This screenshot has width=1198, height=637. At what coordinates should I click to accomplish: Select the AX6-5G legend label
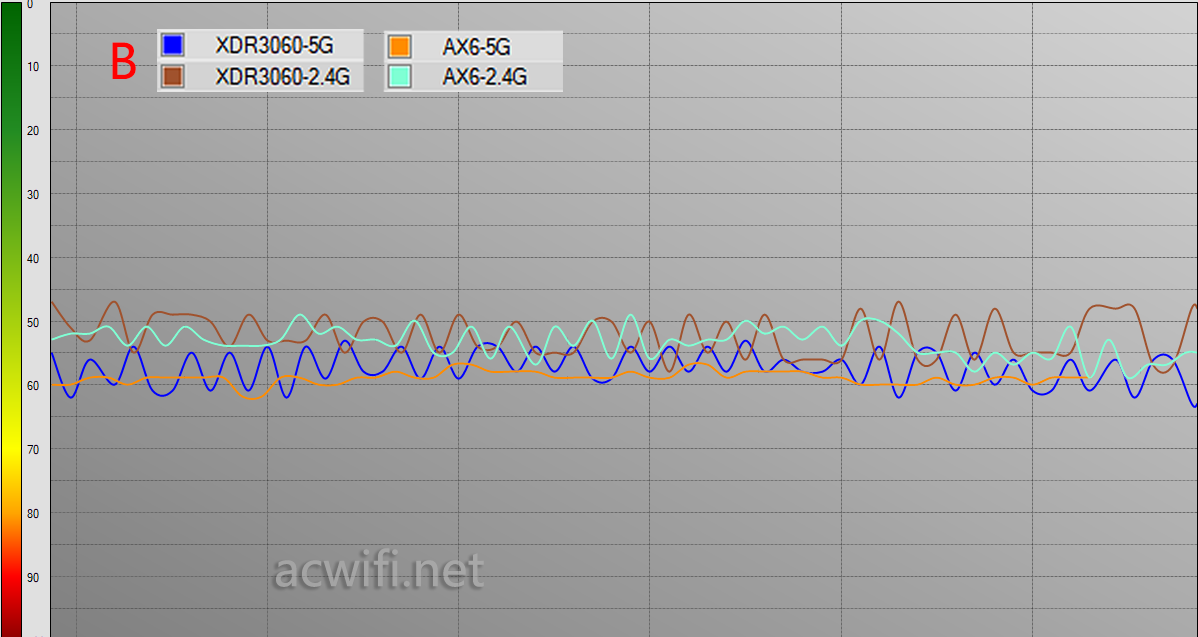pos(476,47)
